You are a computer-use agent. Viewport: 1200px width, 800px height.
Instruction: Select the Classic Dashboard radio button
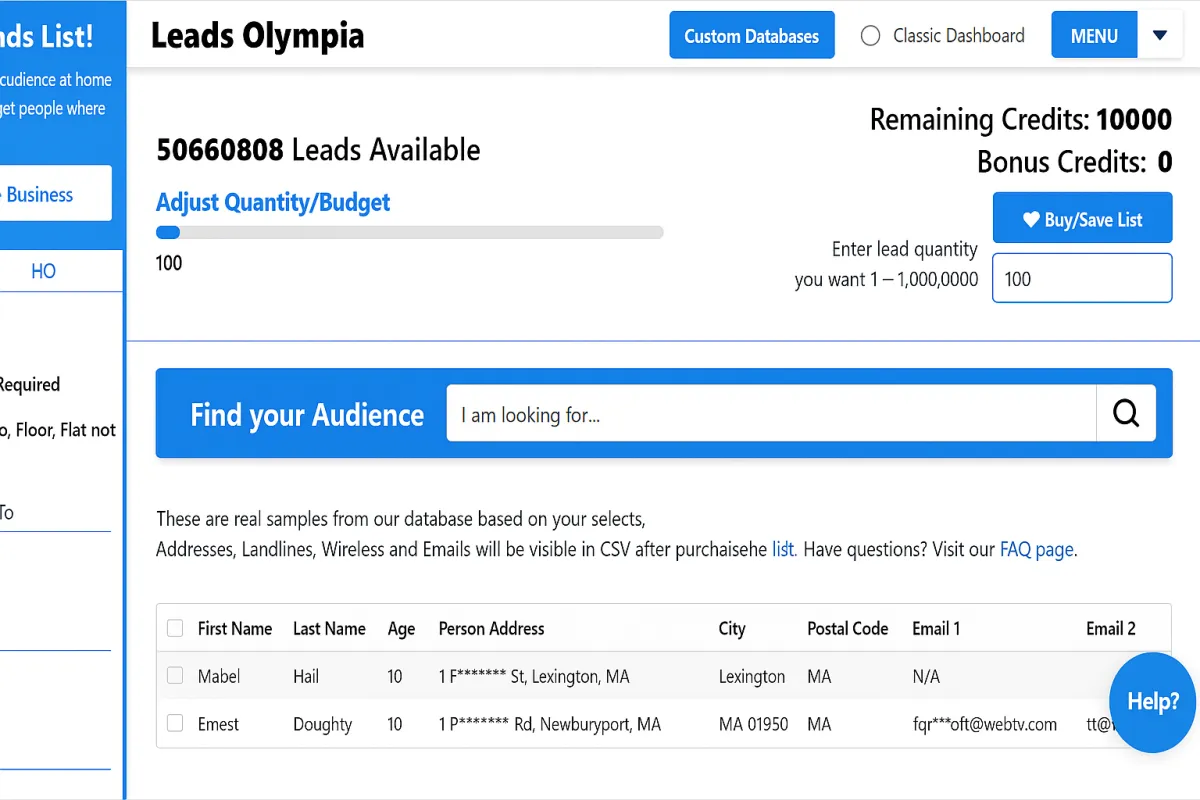point(871,36)
